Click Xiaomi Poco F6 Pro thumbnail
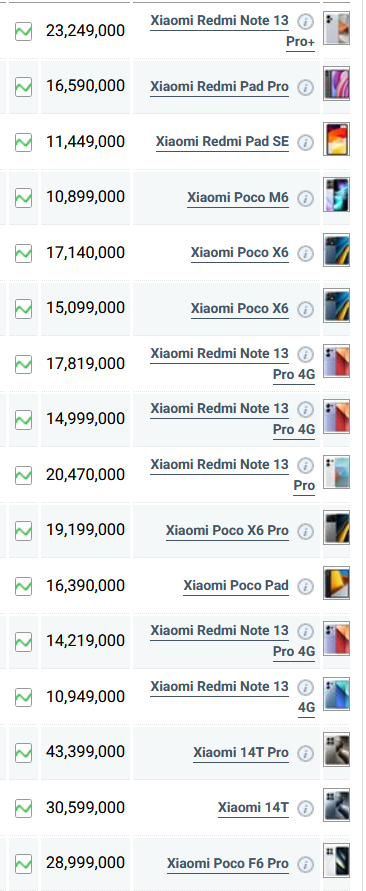The height and width of the screenshot is (891, 366). 336,860
